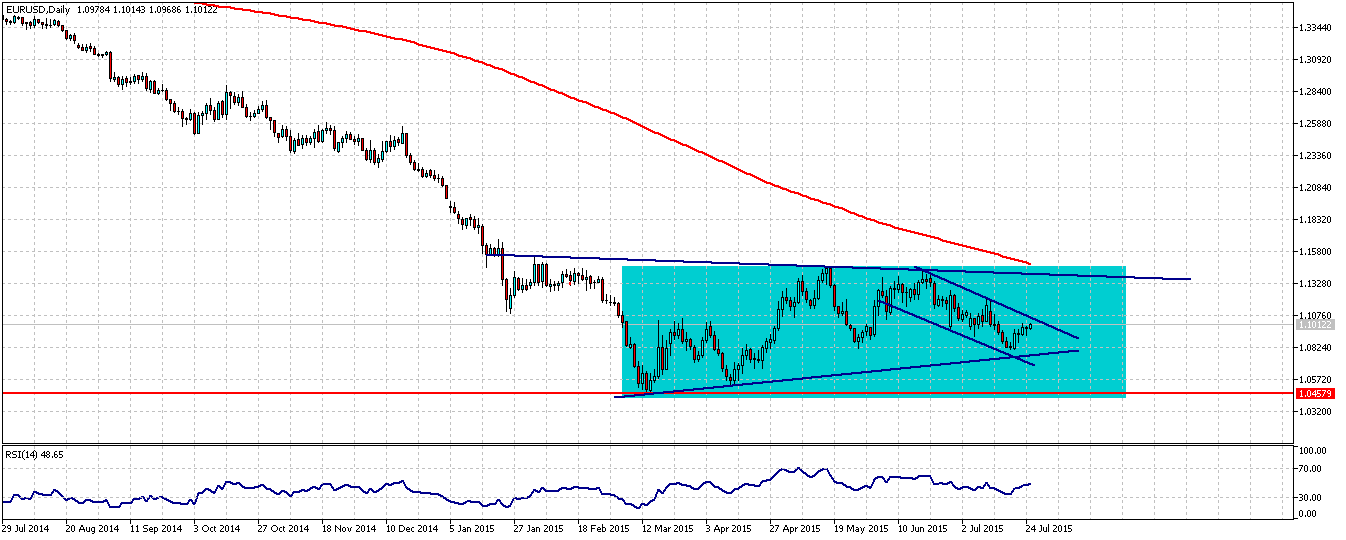
Task: Select the 10 Jun 2015 date label
Action: [x=924, y=527]
